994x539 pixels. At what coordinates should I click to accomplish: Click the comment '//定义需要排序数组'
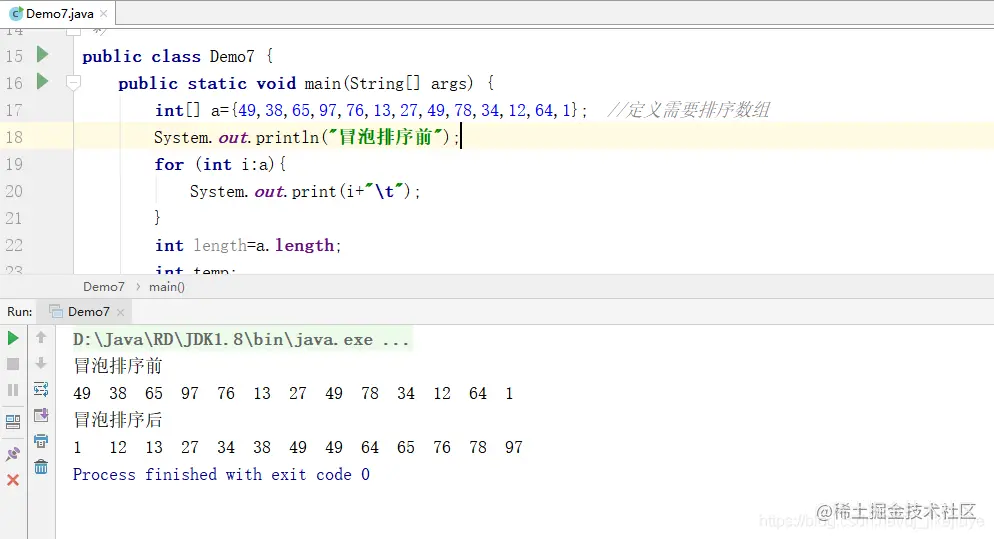[689, 110]
